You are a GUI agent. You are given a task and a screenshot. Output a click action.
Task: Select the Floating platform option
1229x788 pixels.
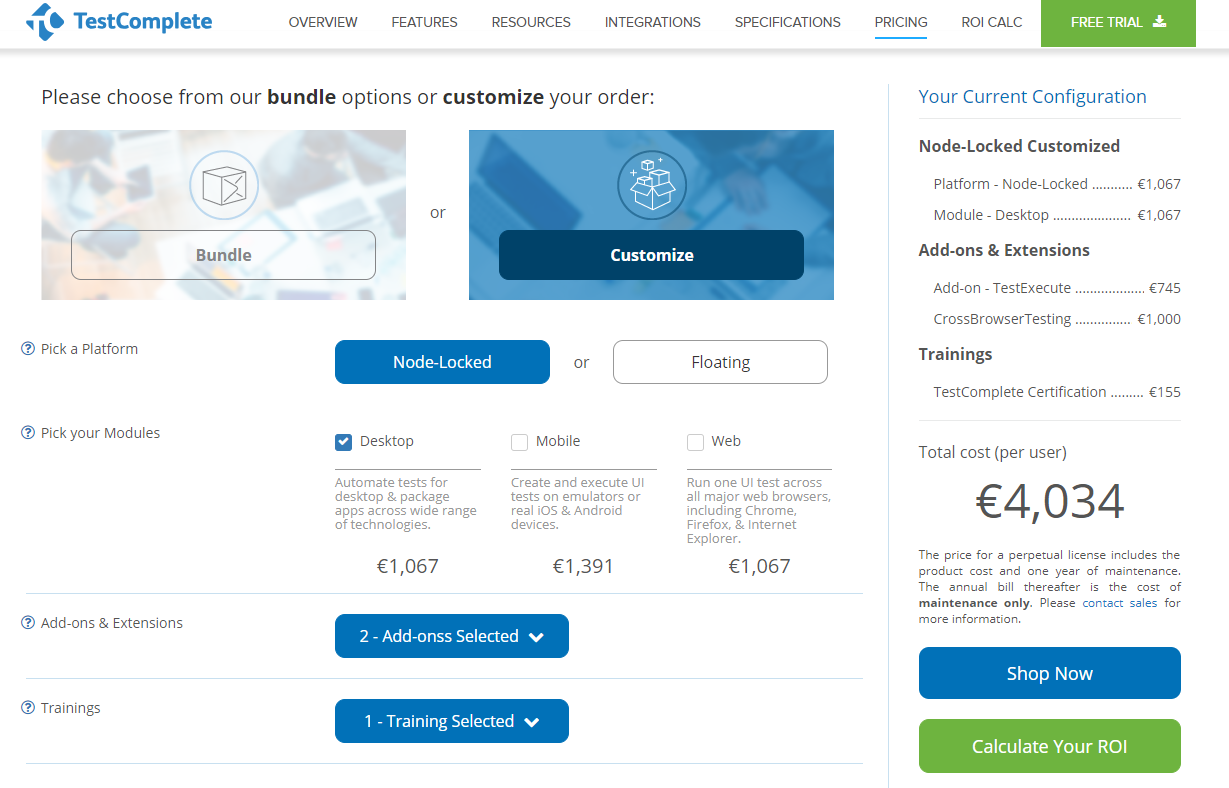(720, 362)
